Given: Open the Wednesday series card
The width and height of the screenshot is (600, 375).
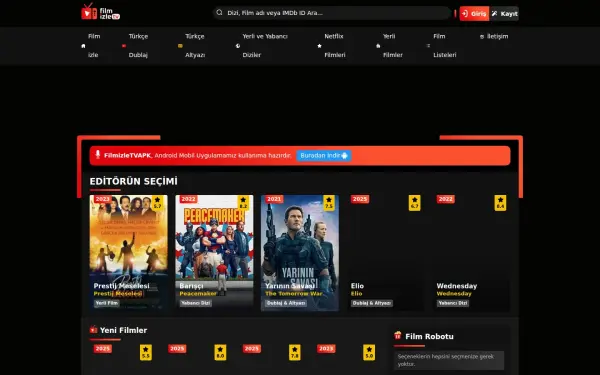Looking at the screenshot, I should point(471,253).
